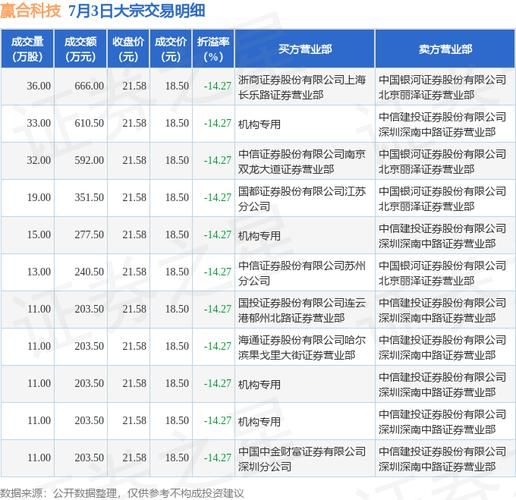Click 机构专用 in the 15.00 row
Screen dimensions: 516x500
click(x=259, y=236)
